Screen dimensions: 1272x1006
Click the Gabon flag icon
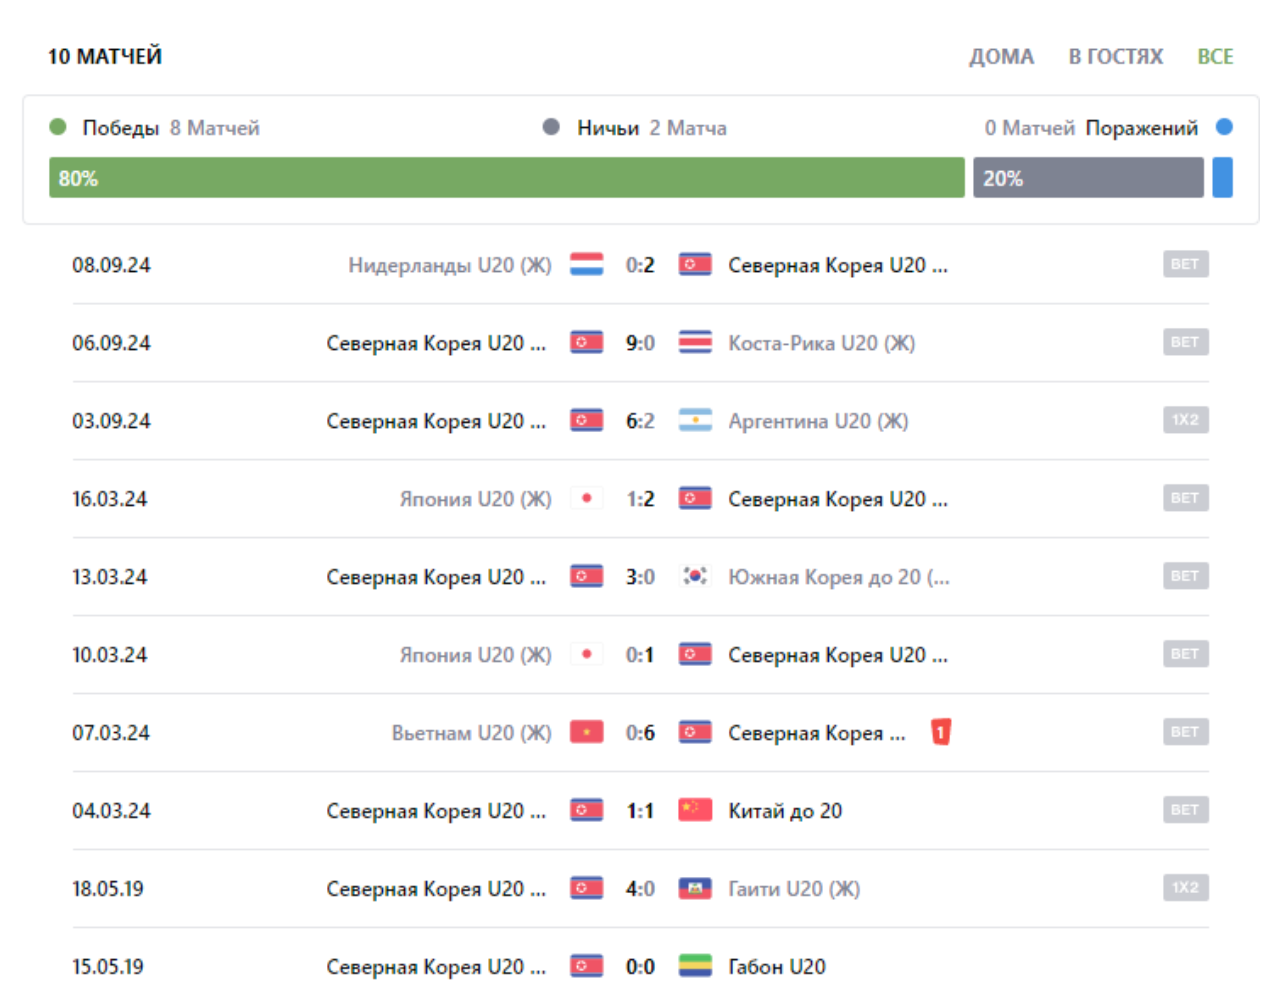coord(695,966)
